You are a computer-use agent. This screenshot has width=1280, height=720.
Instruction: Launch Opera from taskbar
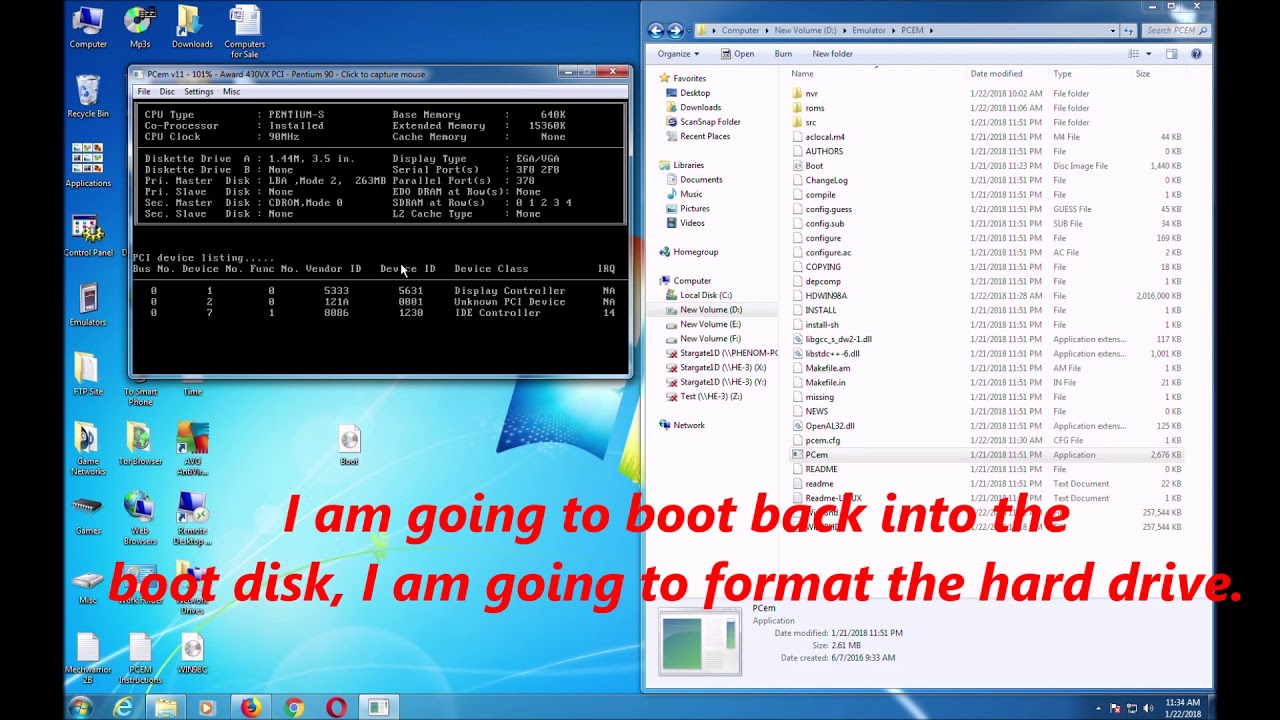(x=336, y=707)
